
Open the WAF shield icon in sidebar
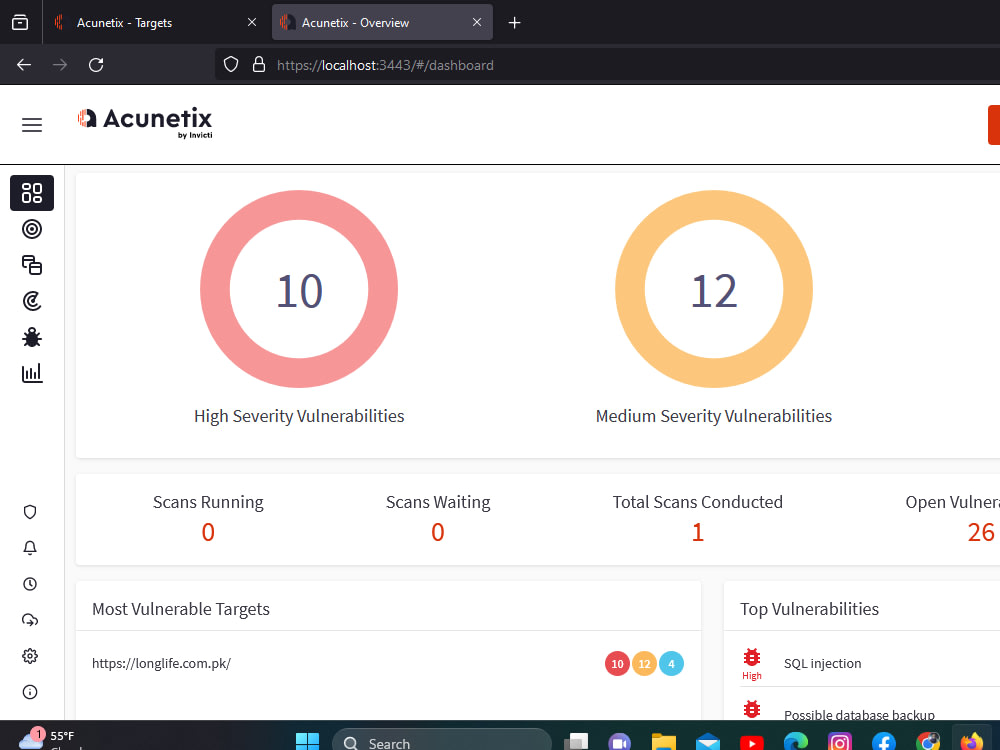coord(30,511)
